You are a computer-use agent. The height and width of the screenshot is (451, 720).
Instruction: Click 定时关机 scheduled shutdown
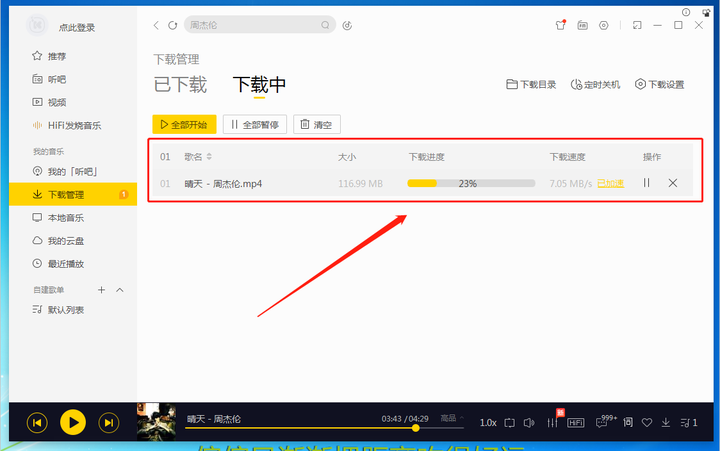(595, 85)
